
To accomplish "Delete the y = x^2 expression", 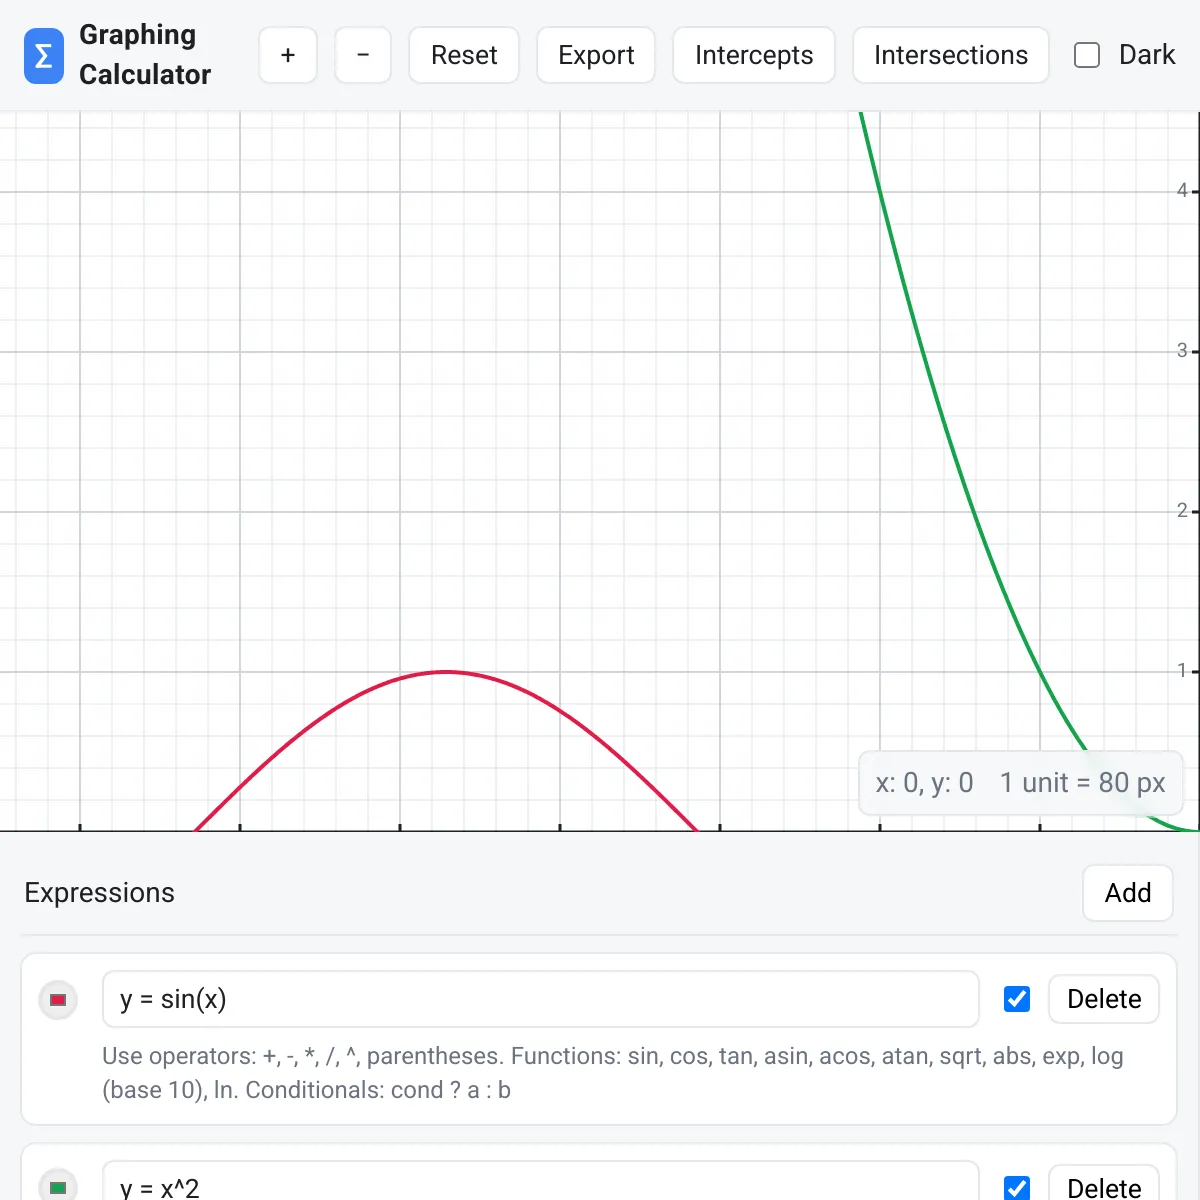I will pyautogui.click(x=1104, y=1187).
